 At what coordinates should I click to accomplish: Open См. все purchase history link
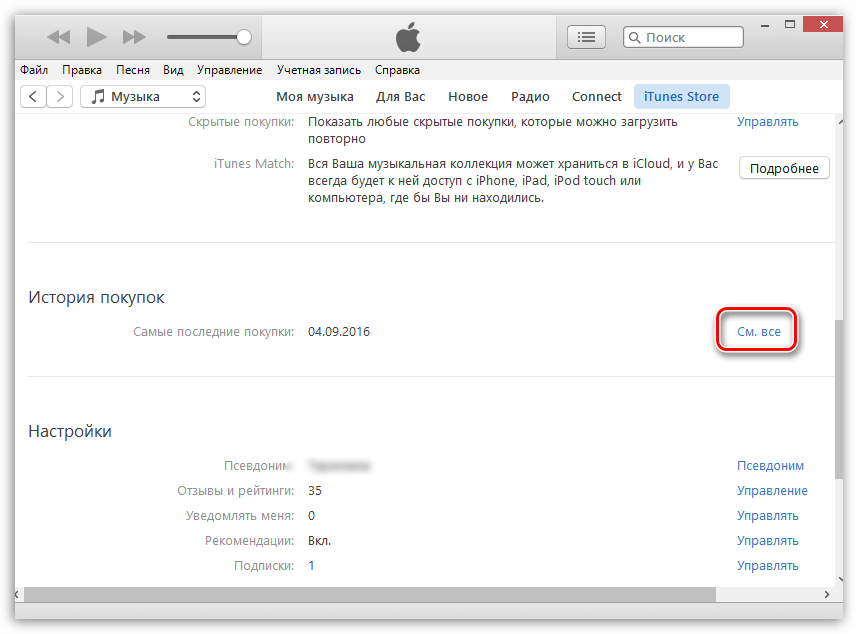[758, 331]
